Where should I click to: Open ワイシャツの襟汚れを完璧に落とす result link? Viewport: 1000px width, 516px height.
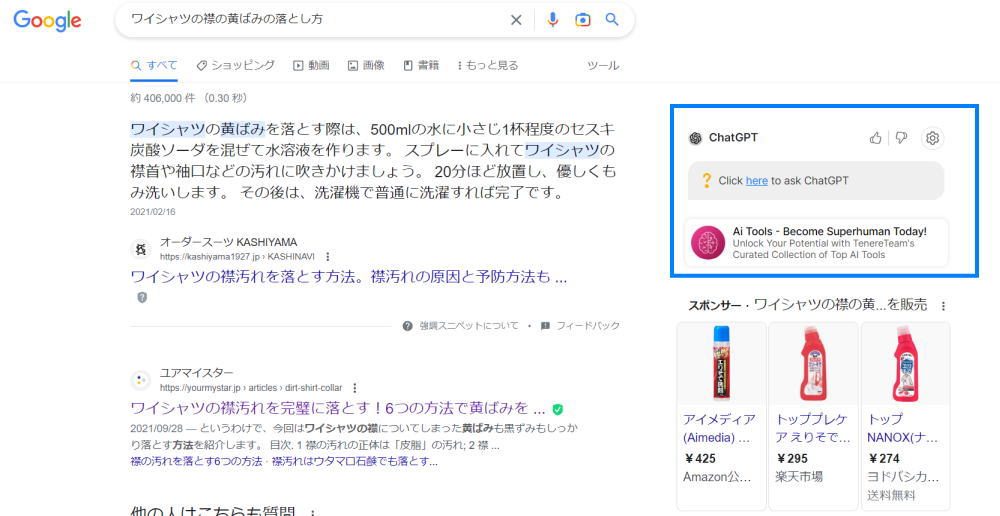338,408
